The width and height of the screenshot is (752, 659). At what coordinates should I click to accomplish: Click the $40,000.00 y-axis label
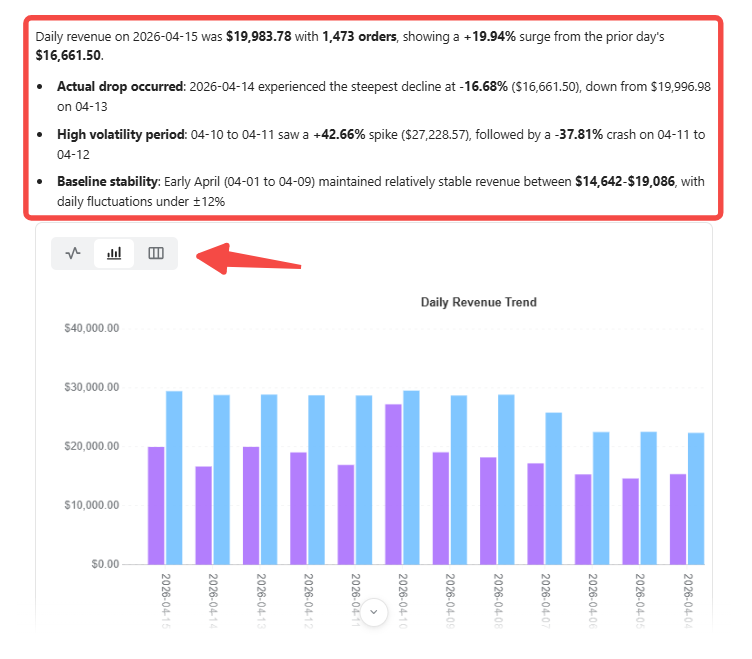[91, 328]
